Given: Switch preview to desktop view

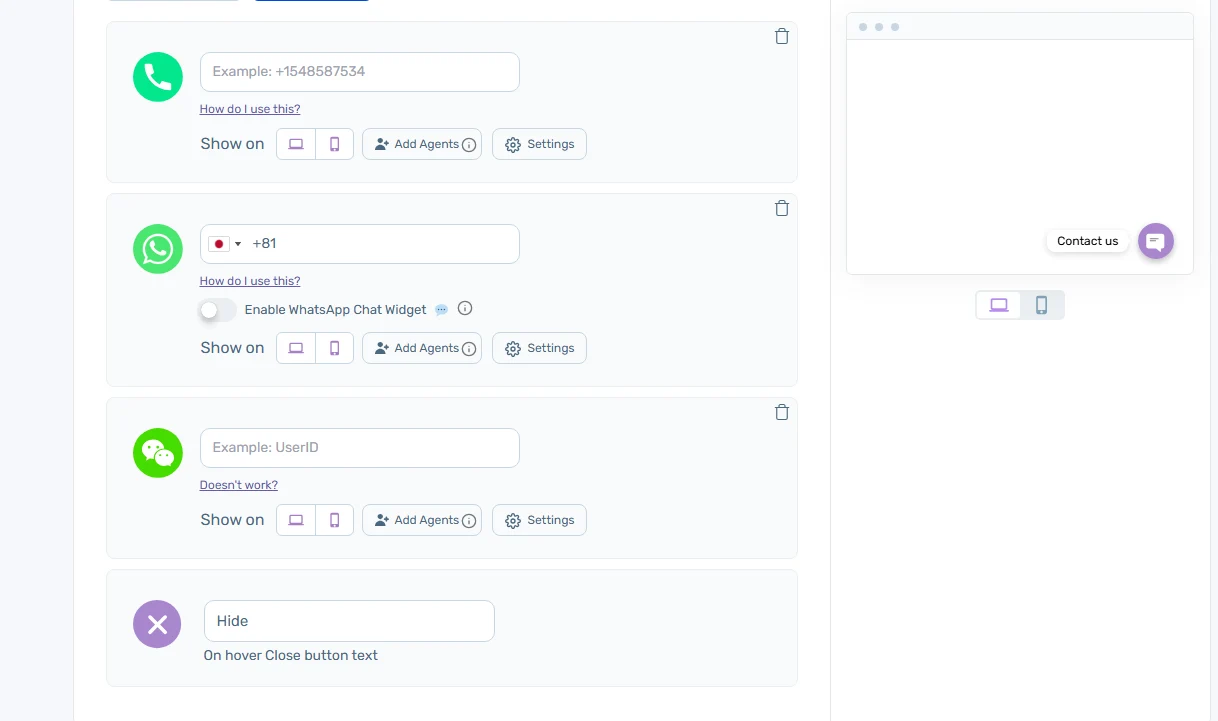Looking at the screenshot, I should (999, 305).
